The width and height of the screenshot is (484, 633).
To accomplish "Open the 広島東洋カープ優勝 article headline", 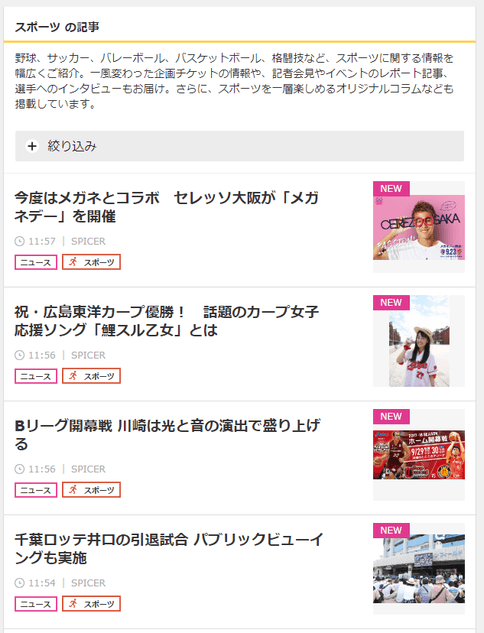I will pos(166,321).
